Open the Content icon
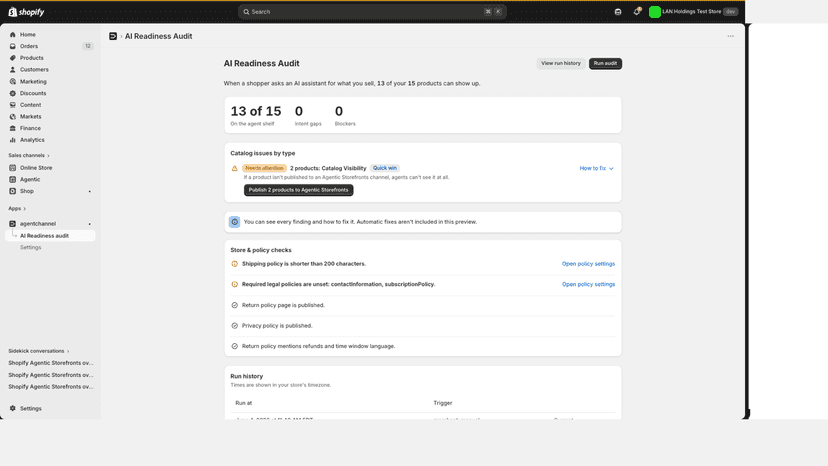 (x=13, y=105)
